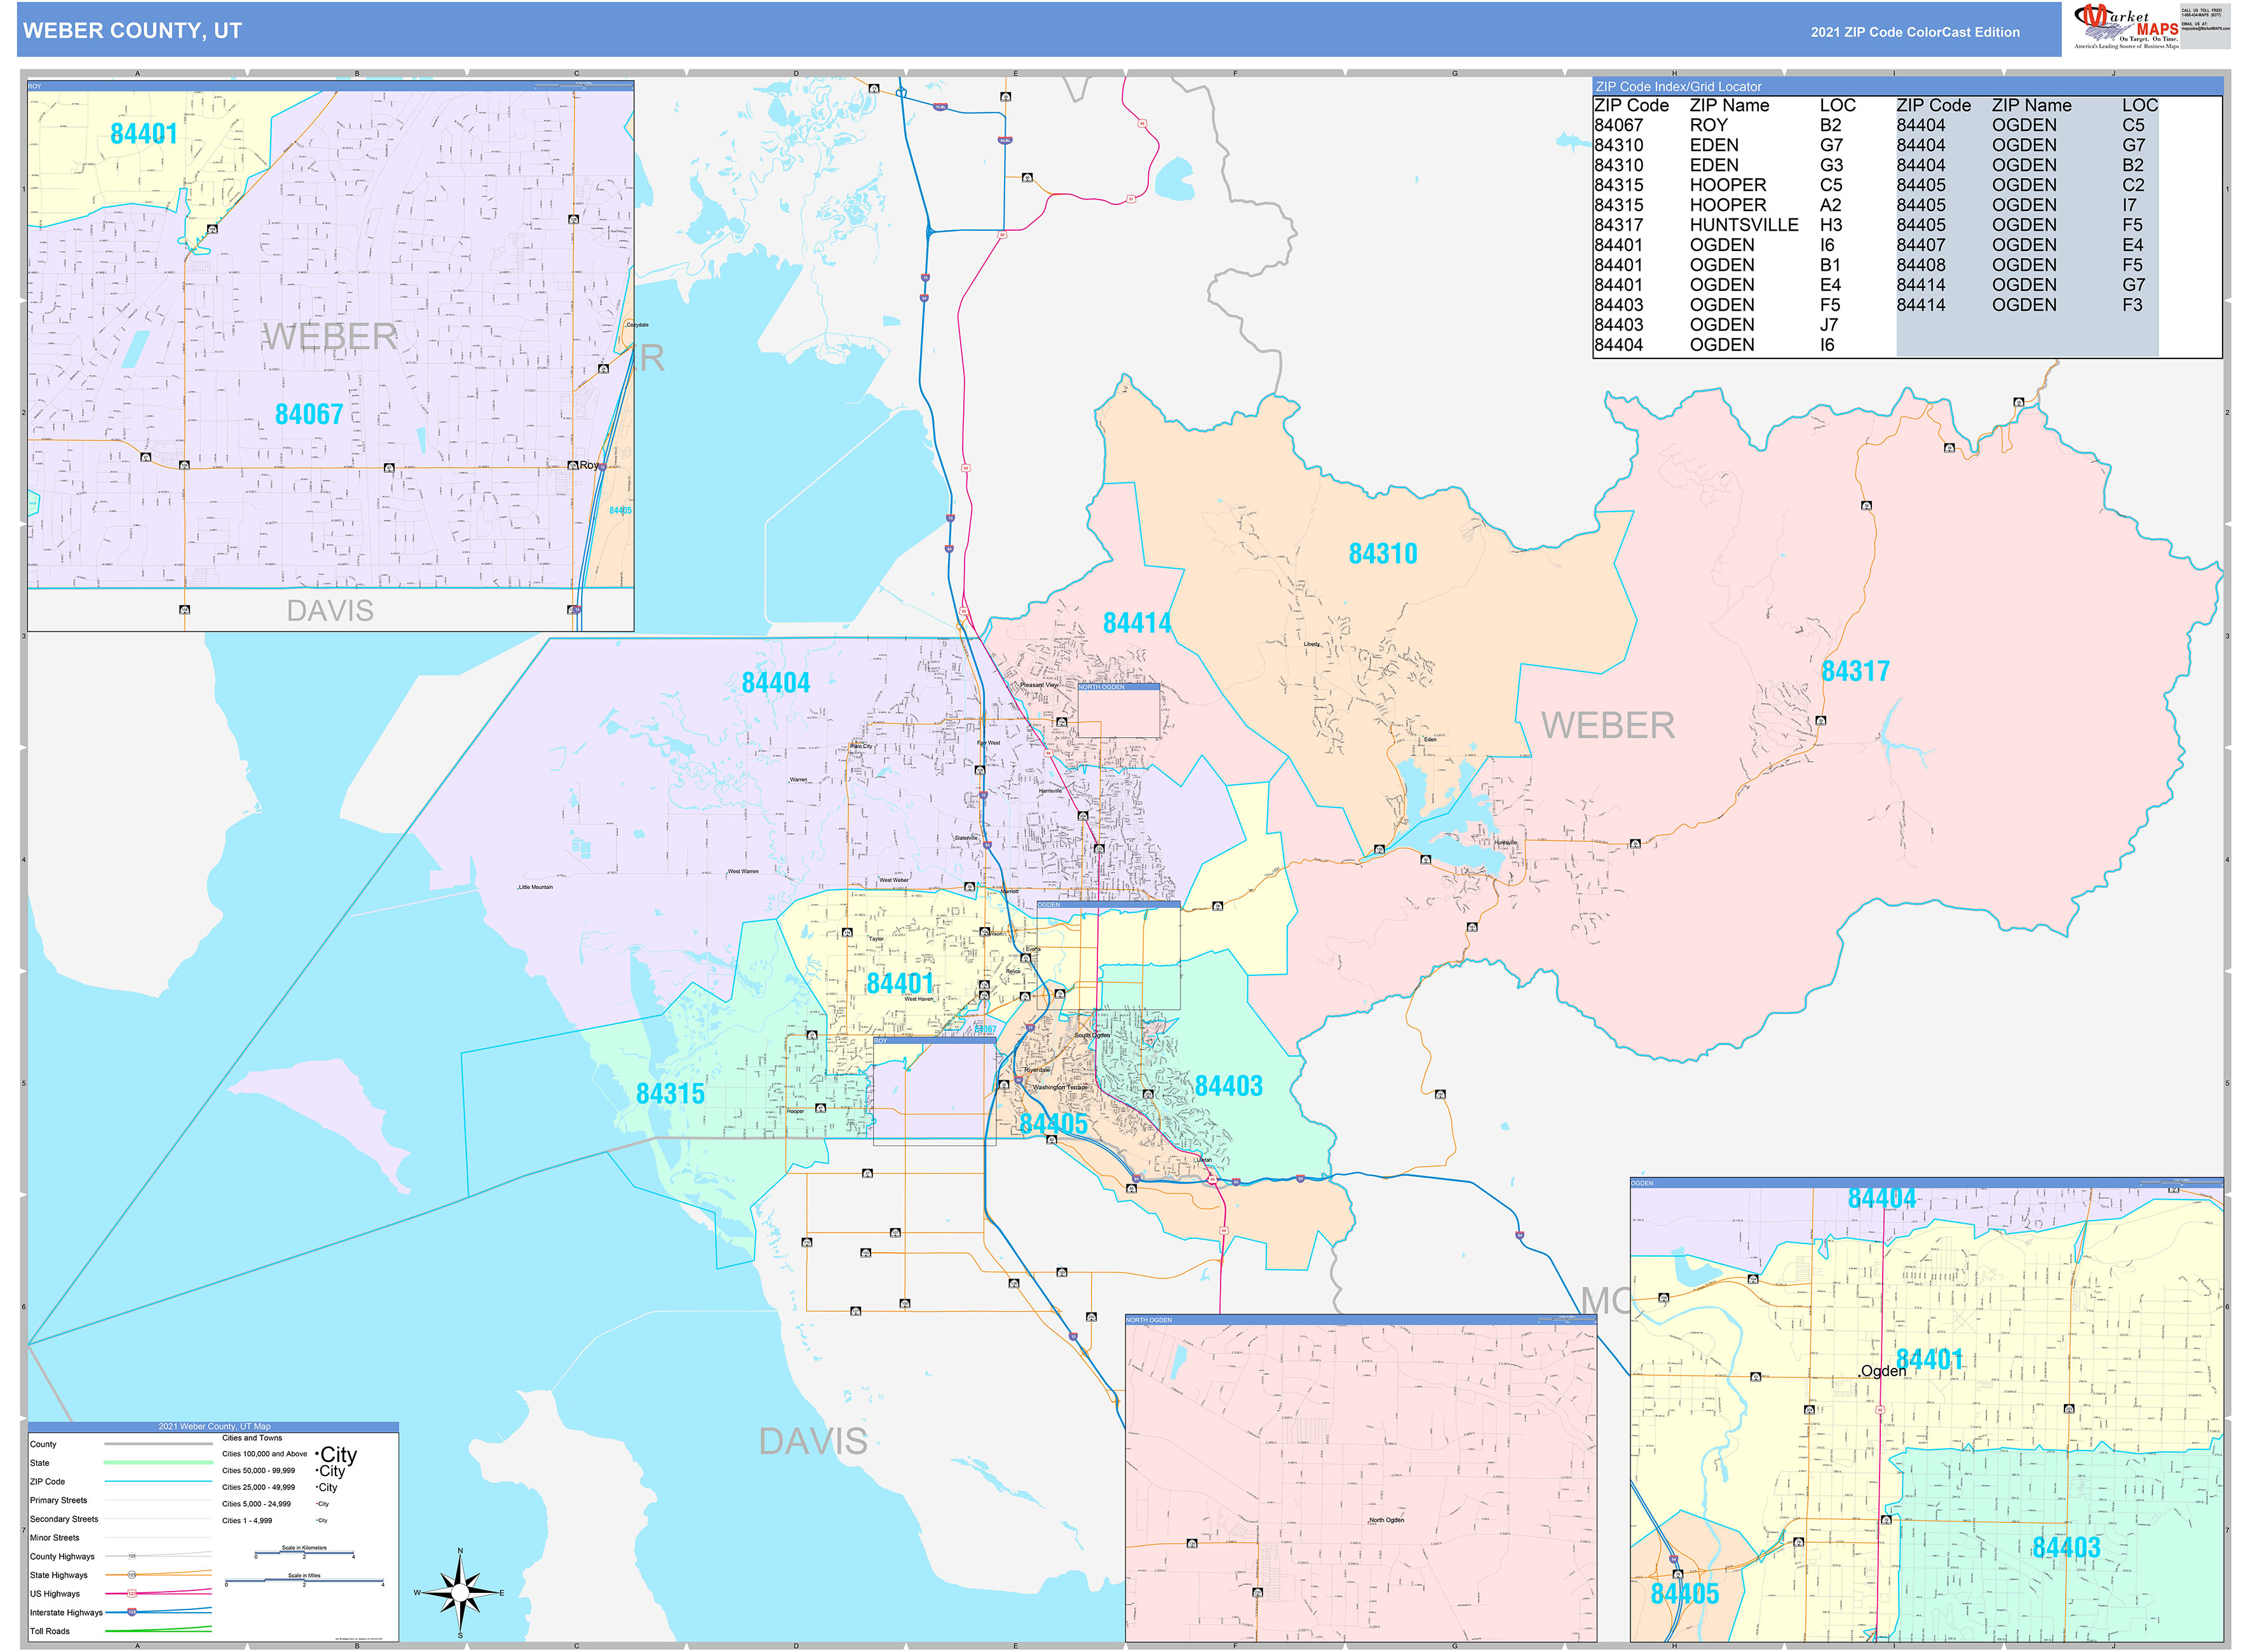2250x1652 pixels.
Task: Click the Hooper town label on main map
Action: point(795,1111)
